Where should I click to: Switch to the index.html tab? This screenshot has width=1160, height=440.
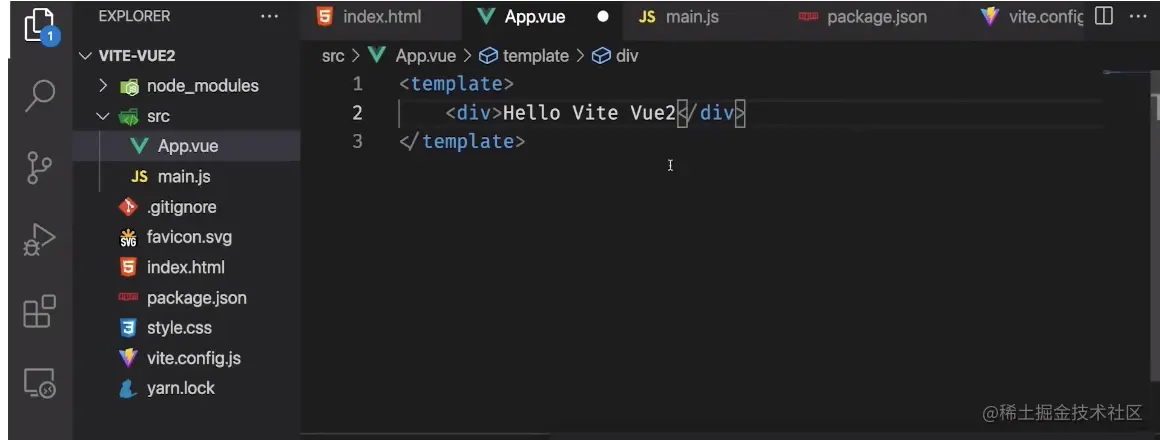point(381,17)
